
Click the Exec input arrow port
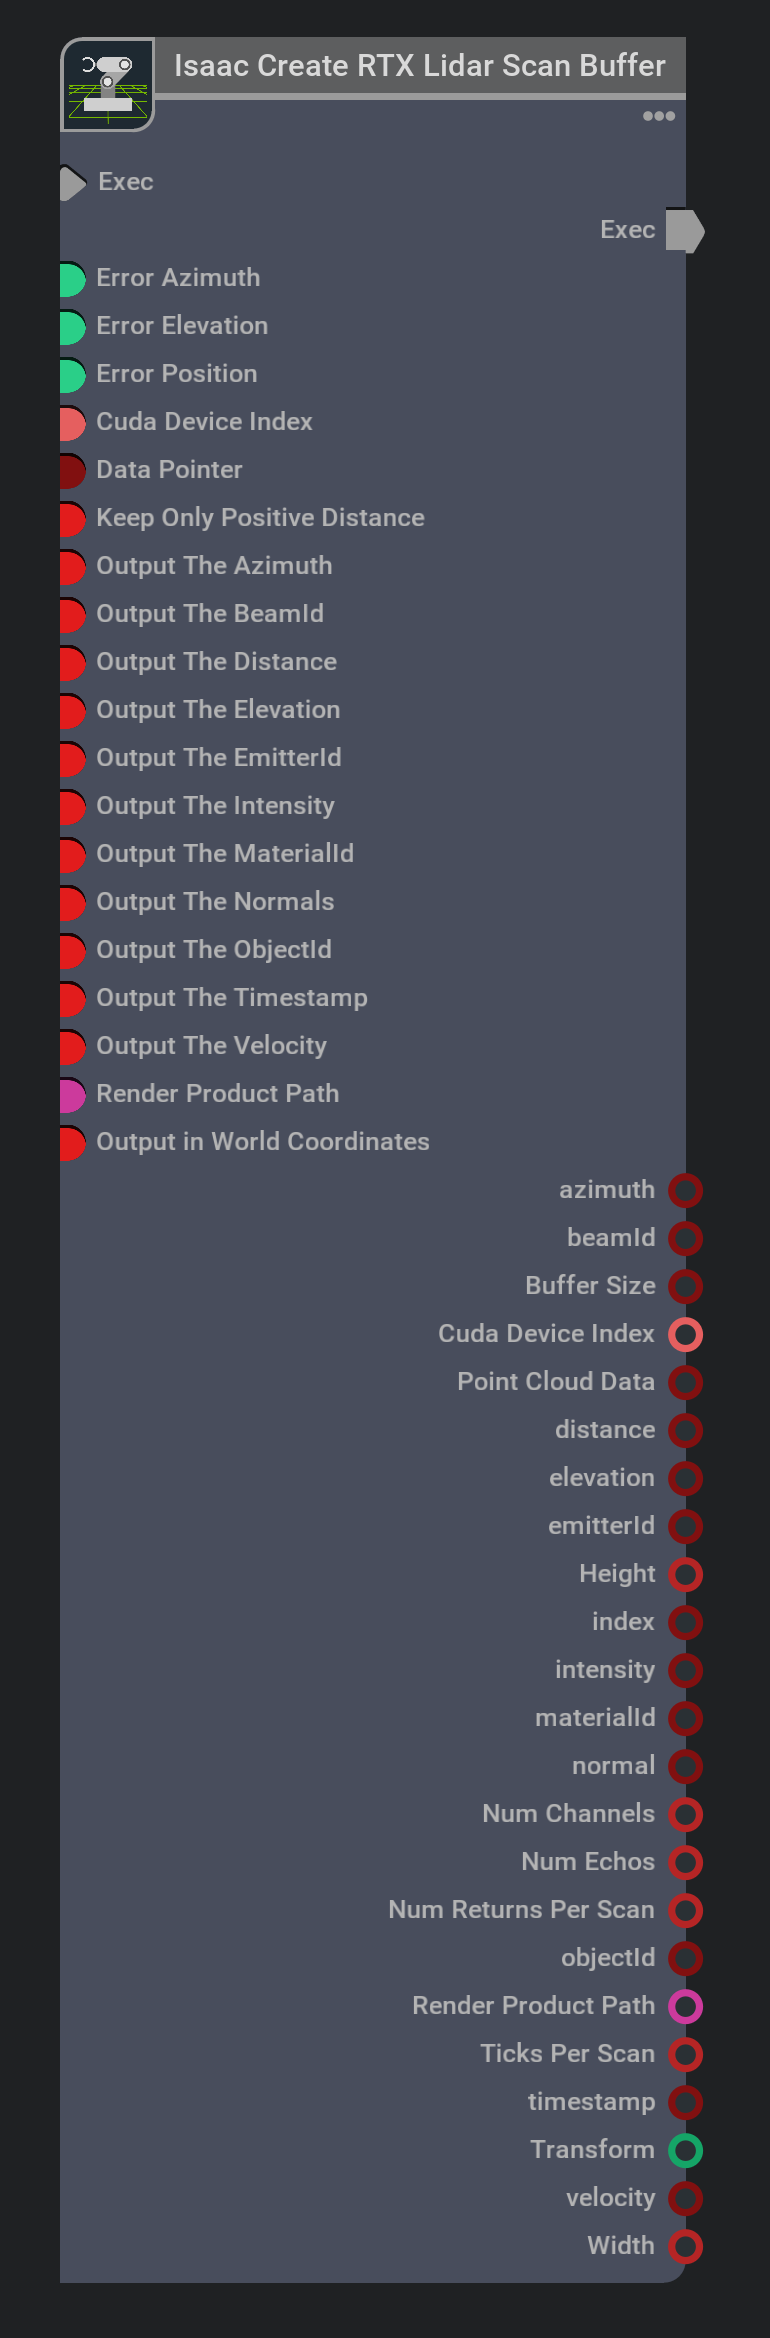72,182
